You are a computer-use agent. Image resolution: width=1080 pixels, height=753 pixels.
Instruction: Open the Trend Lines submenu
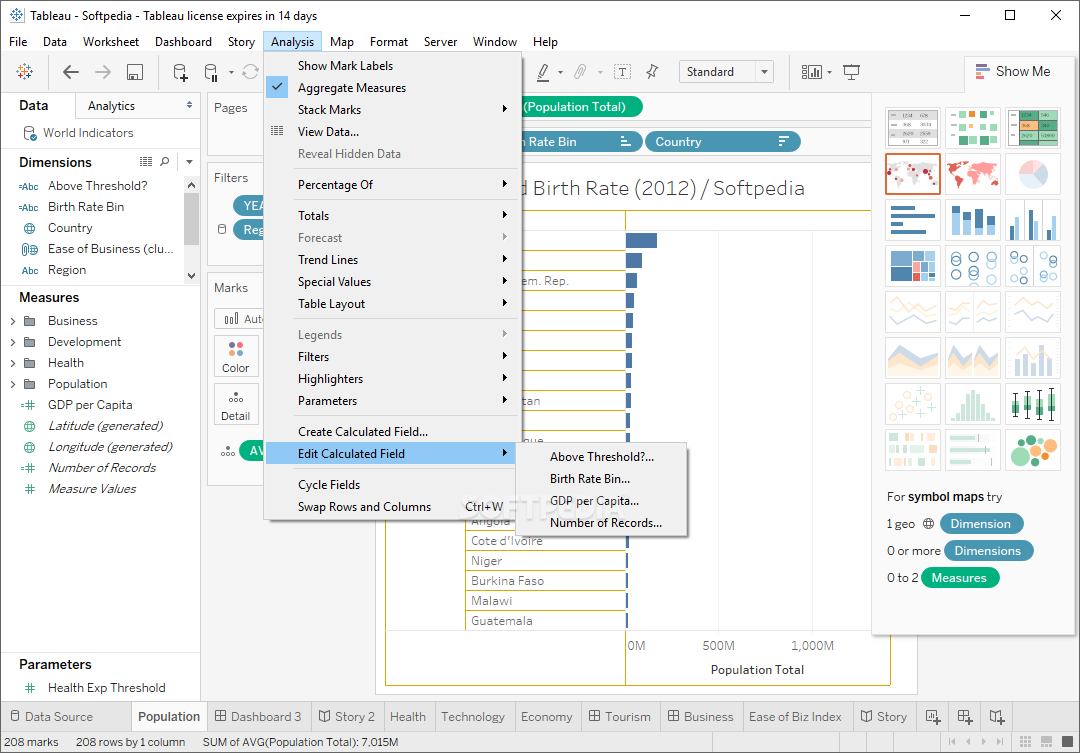[x=392, y=260]
